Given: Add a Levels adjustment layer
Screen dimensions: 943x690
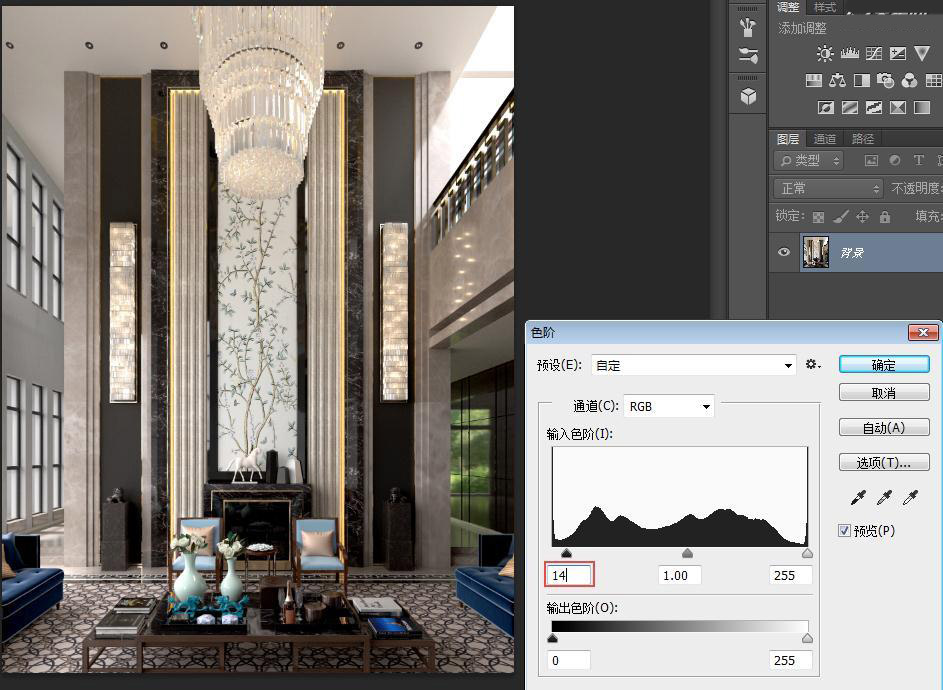Looking at the screenshot, I should coord(849,54).
